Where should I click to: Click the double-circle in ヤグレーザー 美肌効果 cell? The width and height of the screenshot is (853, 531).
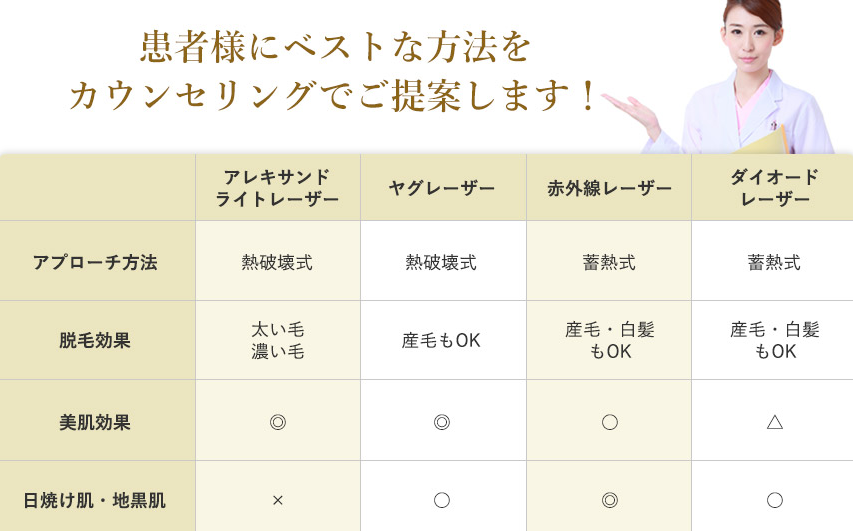(441, 422)
